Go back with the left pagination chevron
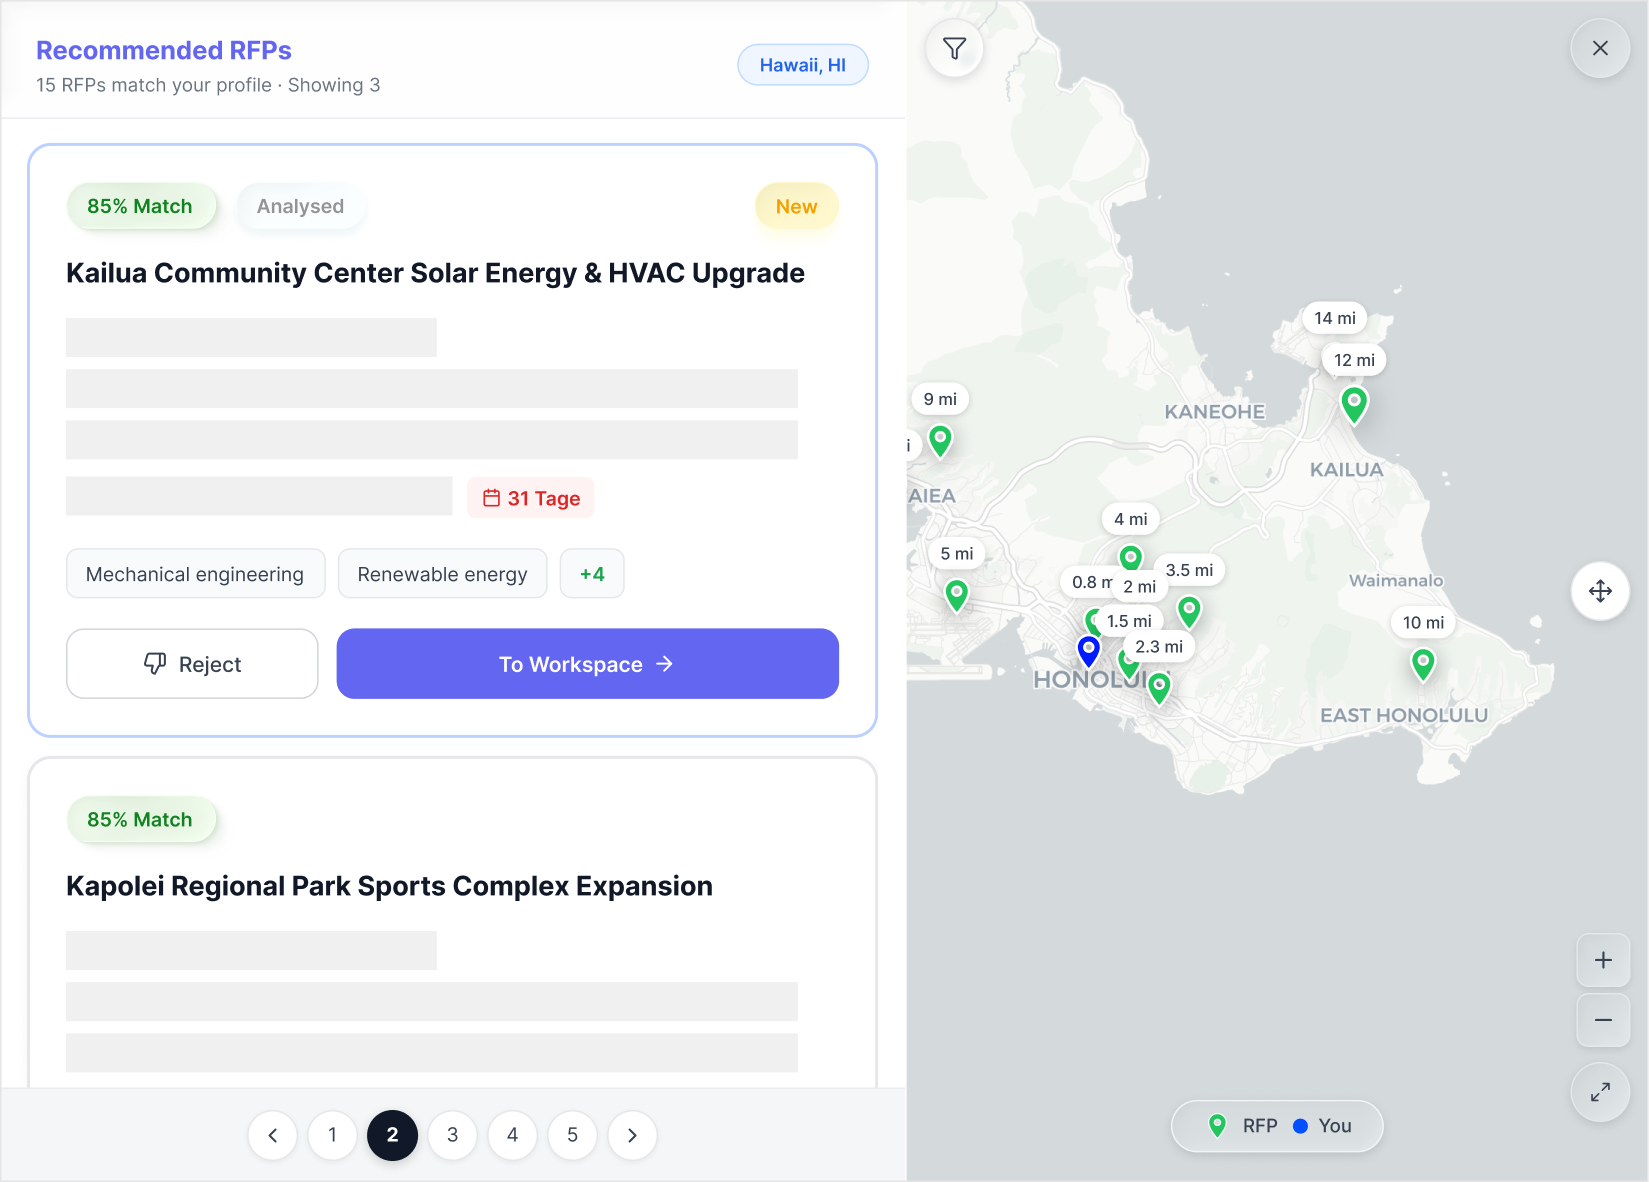Image resolution: width=1649 pixels, height=1182 pixels. pyautogui.click(x=272, y=1135)
